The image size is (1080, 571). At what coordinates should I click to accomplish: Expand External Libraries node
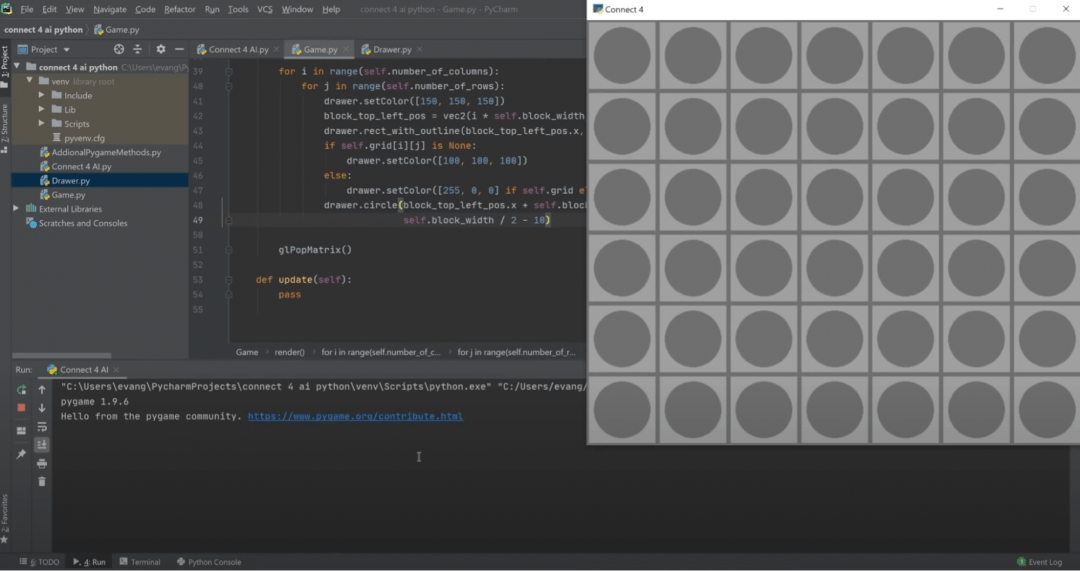point(16,209)
